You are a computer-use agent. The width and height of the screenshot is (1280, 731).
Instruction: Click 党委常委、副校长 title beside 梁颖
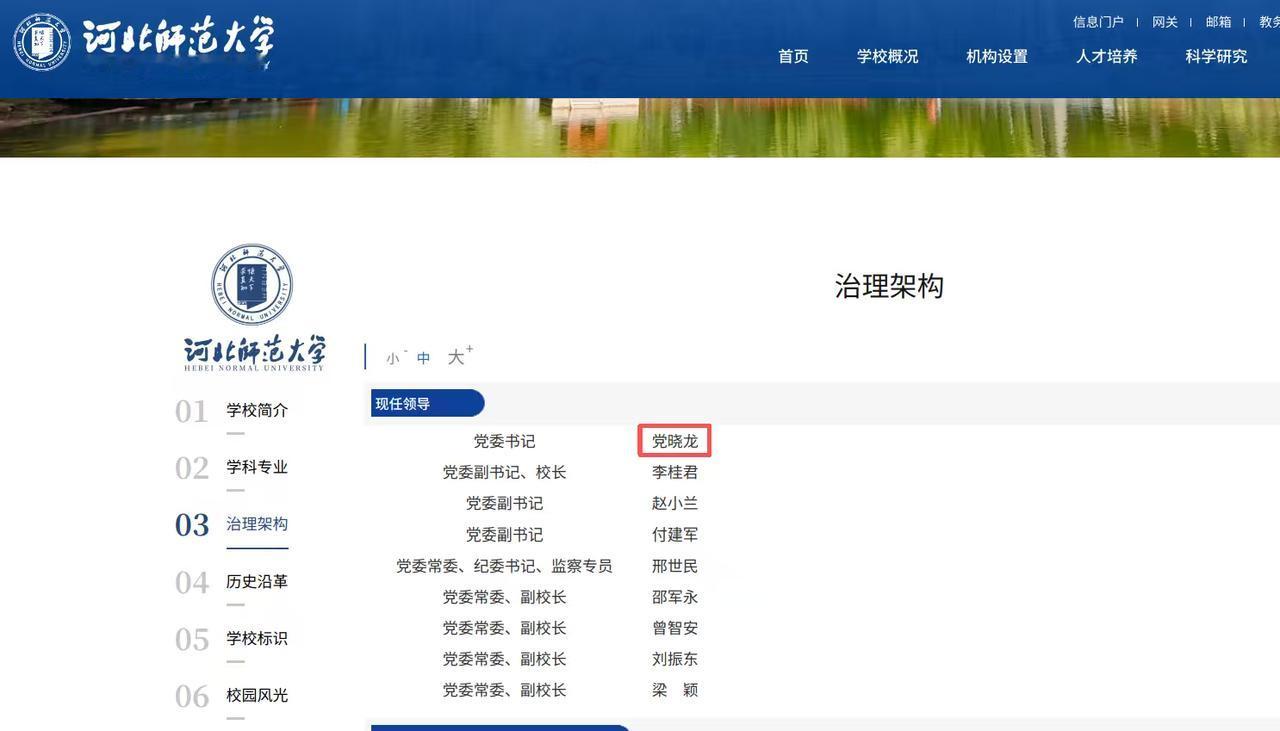pos(504,690)
